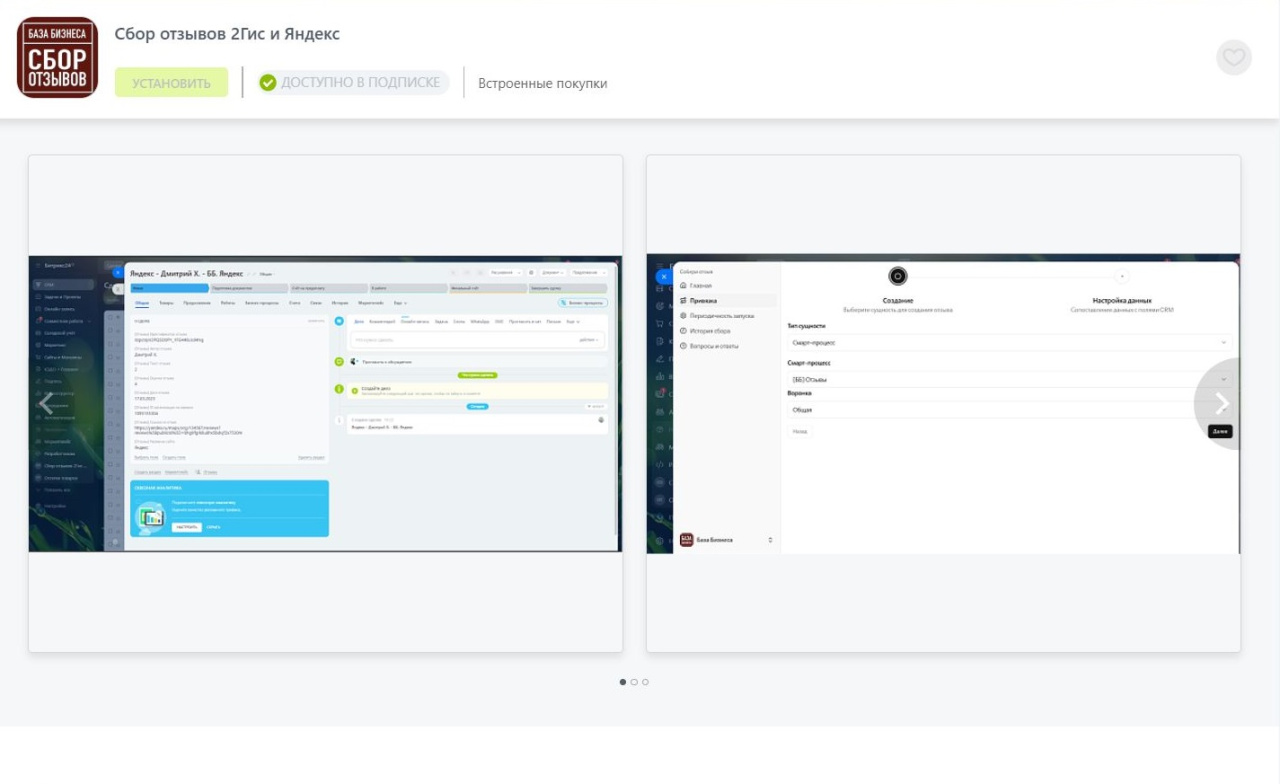The image size is (1280, 784).
Task: Select the second carousel pagination dot
Action: coord(634,682)
